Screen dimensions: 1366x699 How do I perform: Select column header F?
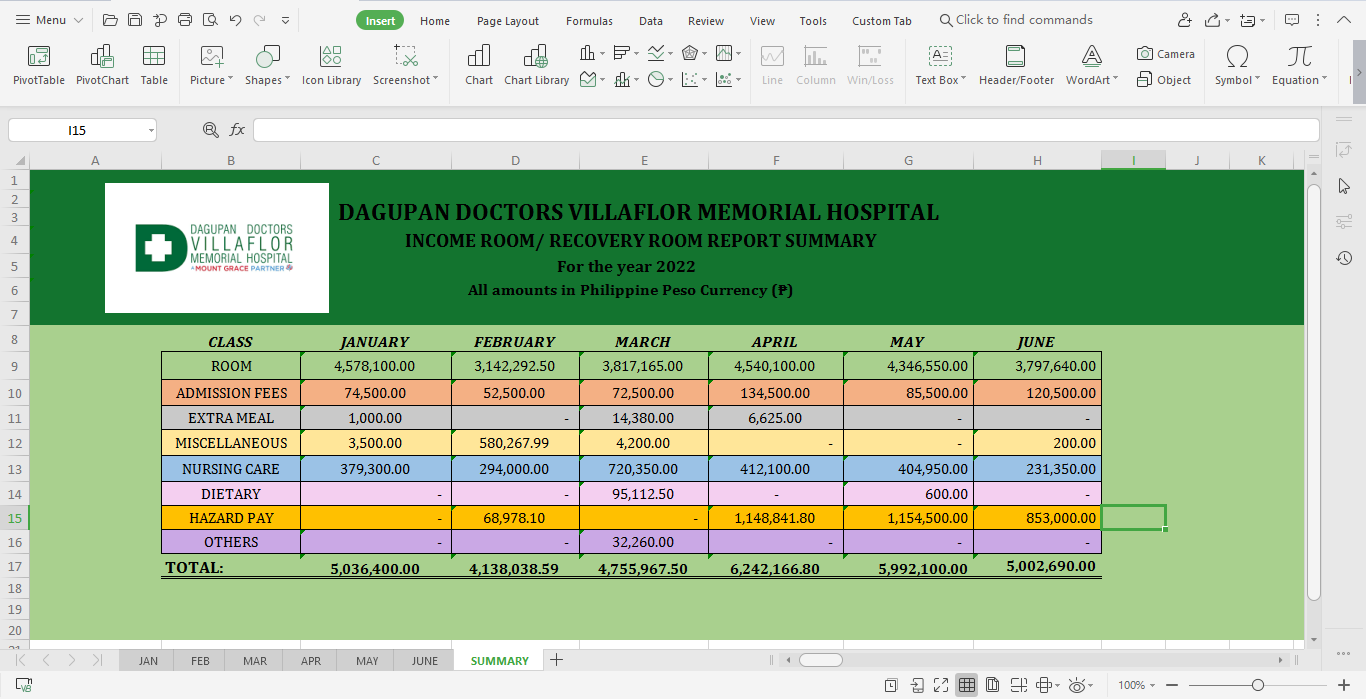(776, 160)
